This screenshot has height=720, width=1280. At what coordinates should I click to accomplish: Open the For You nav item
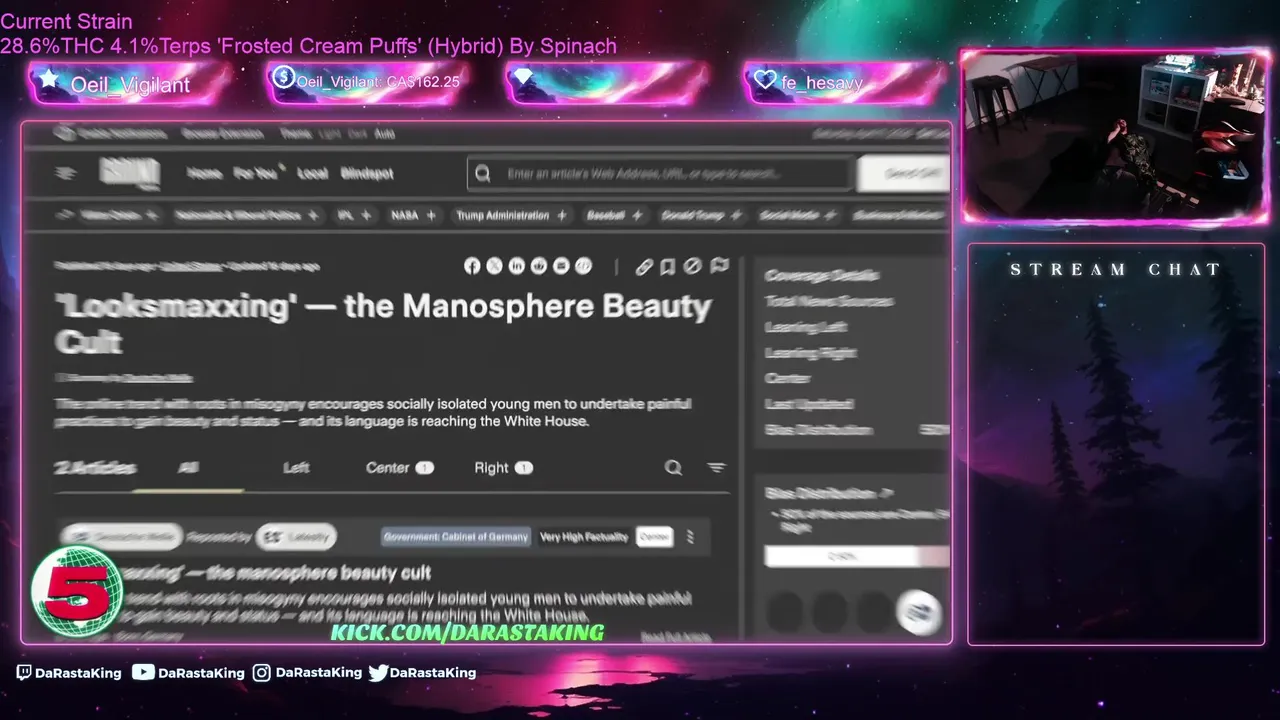click(x=255, y=173)
